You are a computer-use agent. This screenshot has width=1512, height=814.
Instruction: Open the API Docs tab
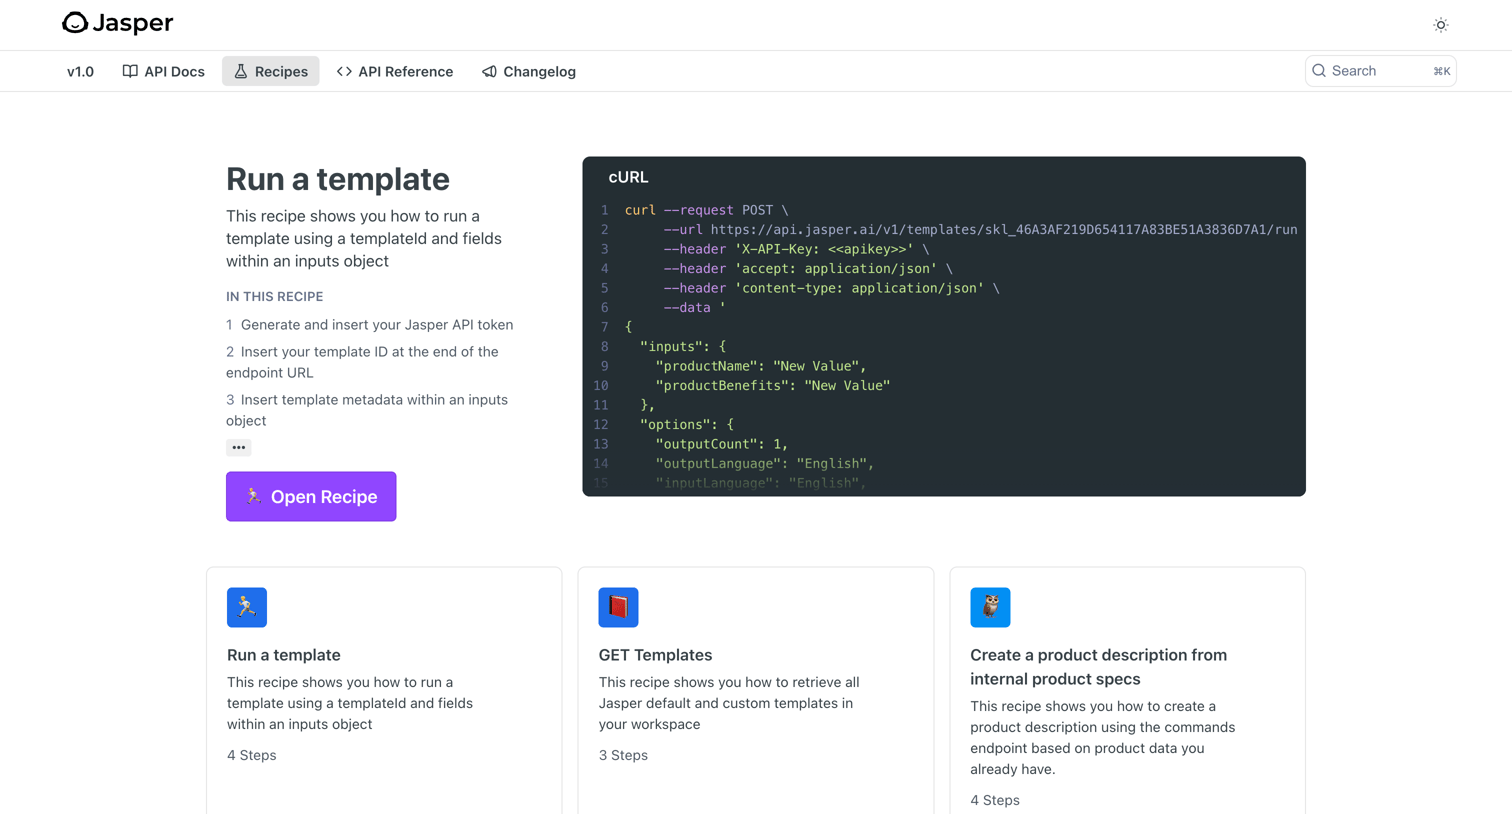[163, 71]
